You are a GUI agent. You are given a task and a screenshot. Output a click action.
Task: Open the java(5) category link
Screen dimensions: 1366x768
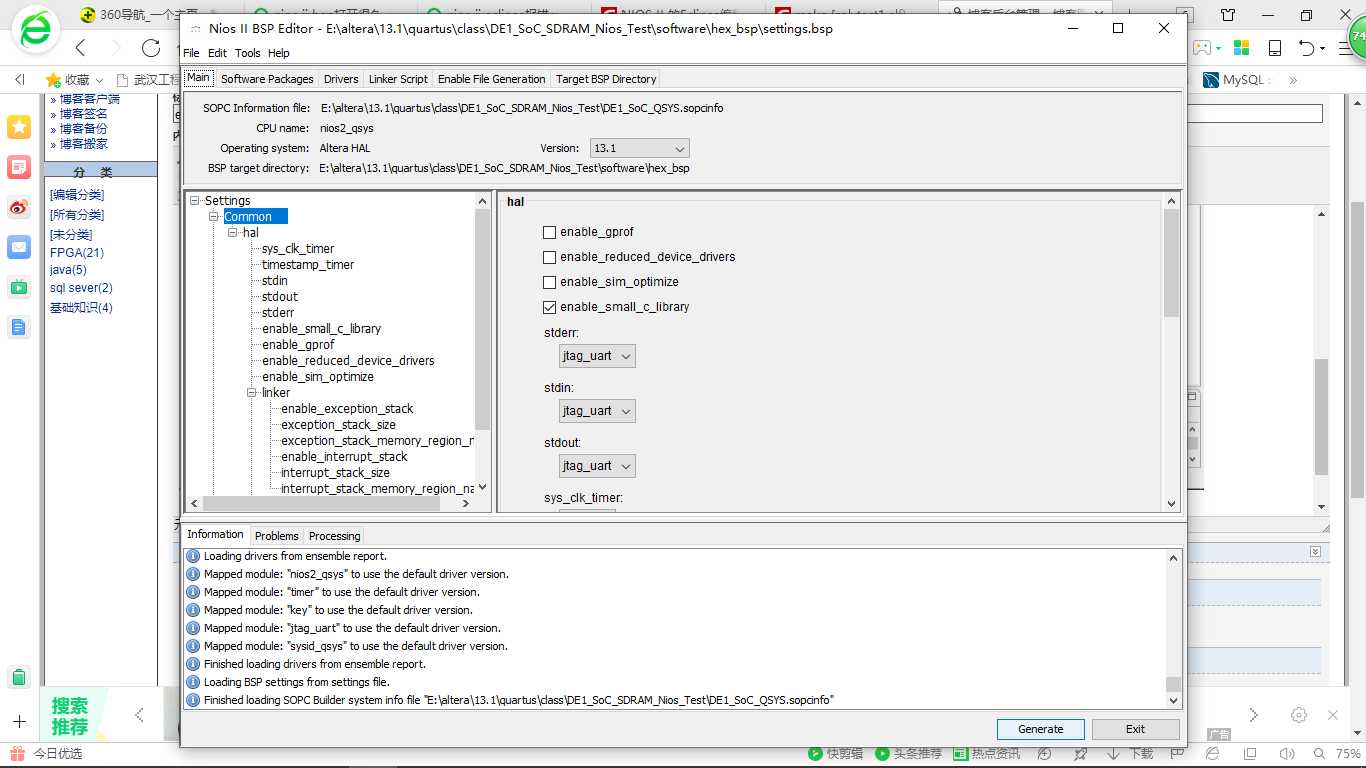pyautogui.click(x=68, y=270)
